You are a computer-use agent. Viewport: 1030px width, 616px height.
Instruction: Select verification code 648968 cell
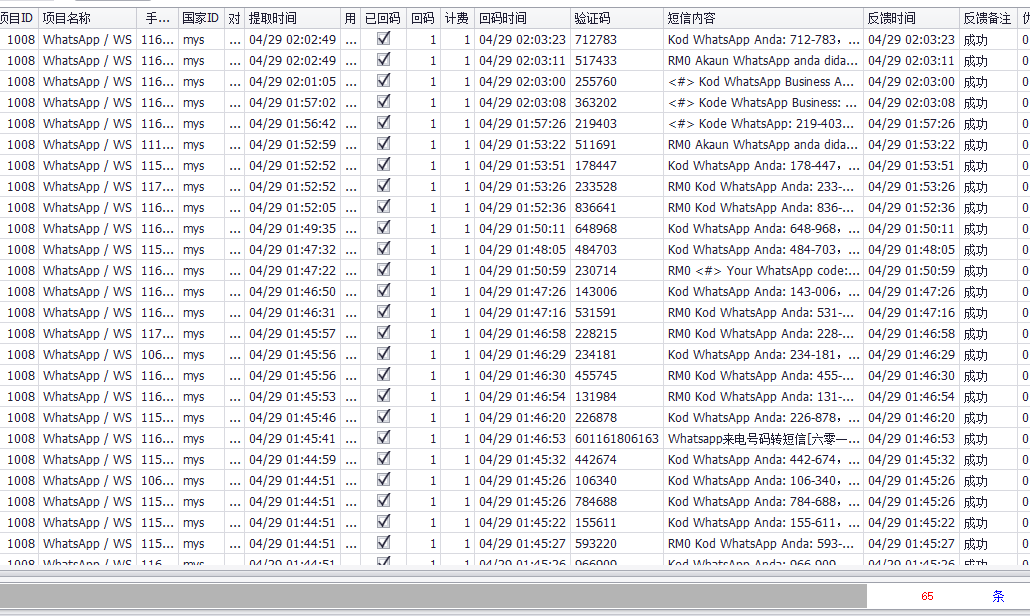617,229
